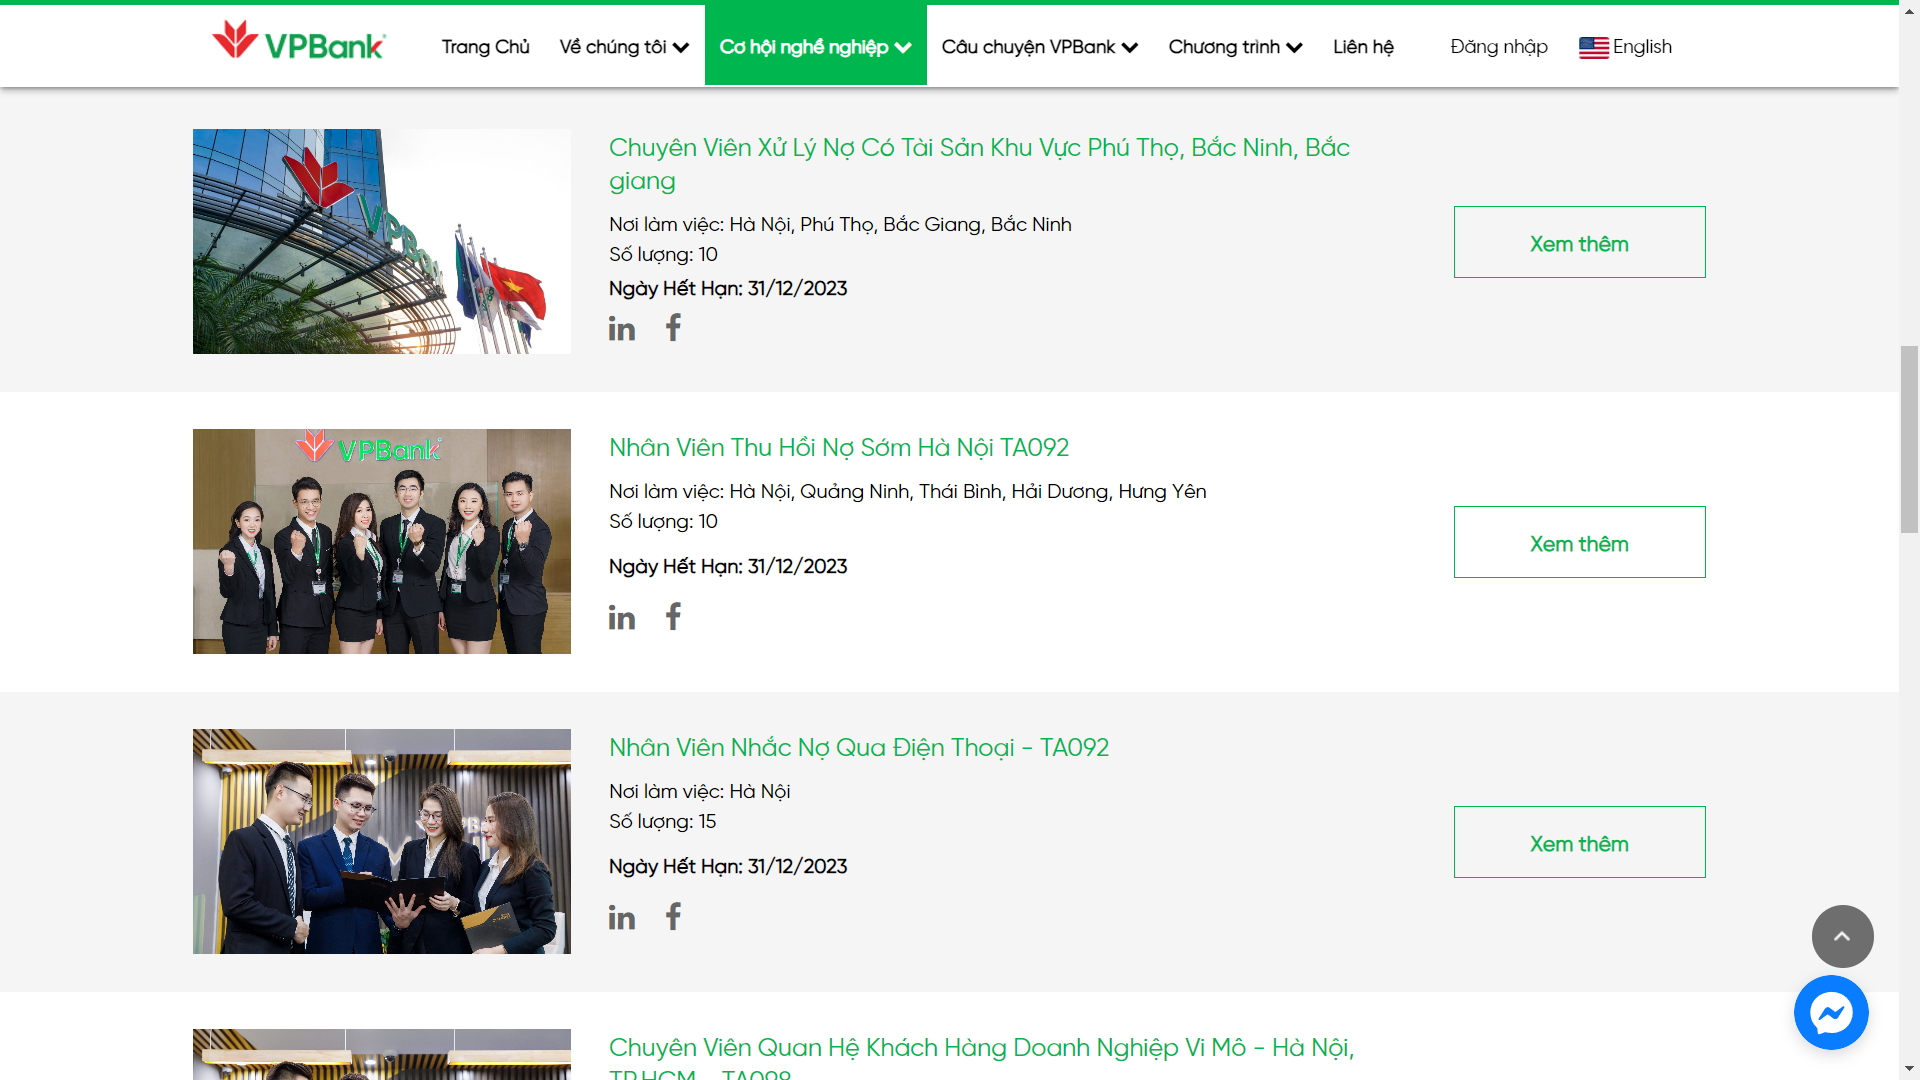
Task: Click the VPBank building photo thumbnail
Action: point(382,241)
